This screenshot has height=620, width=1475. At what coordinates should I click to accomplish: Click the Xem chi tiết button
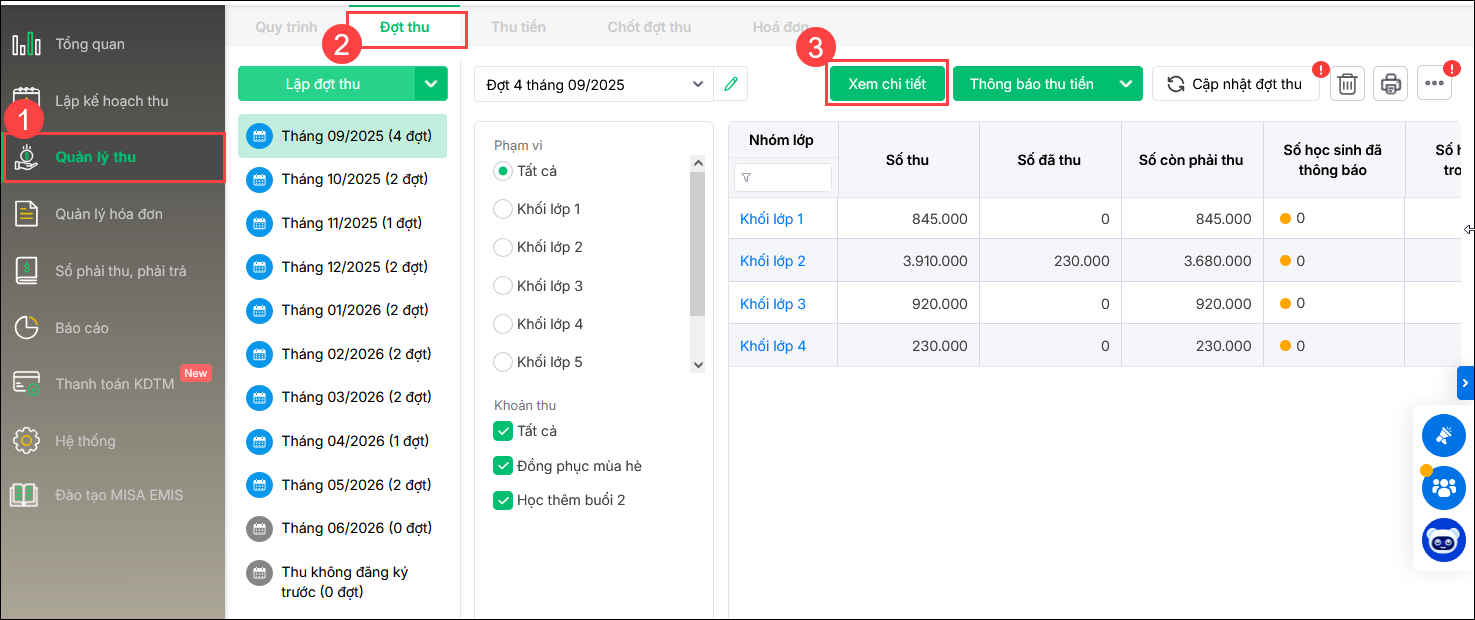click(887, 84)
